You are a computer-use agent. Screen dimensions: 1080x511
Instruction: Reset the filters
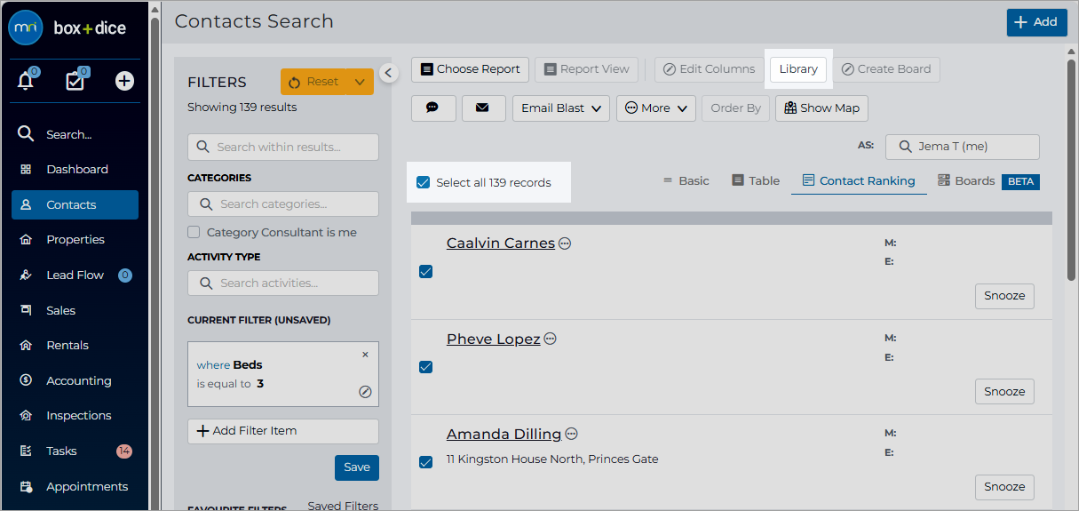point(314,82)
